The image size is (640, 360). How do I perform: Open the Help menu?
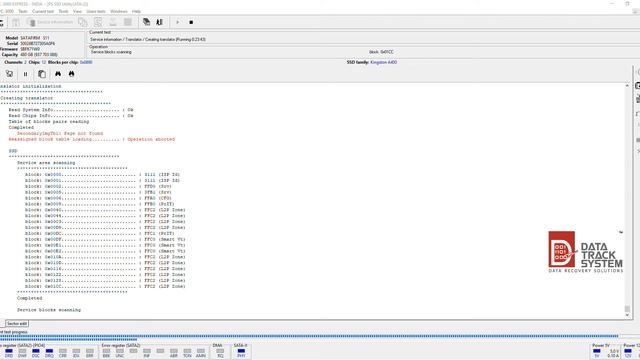pos(136,11)
